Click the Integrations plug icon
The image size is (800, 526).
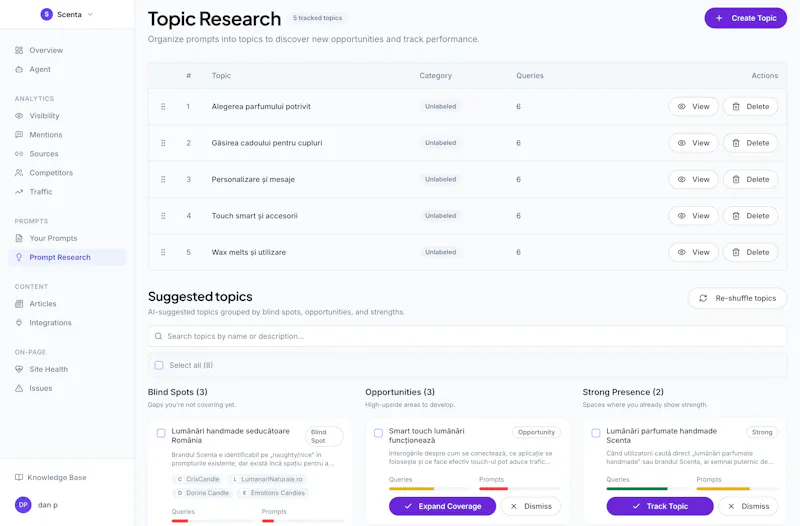pos(19,322)
